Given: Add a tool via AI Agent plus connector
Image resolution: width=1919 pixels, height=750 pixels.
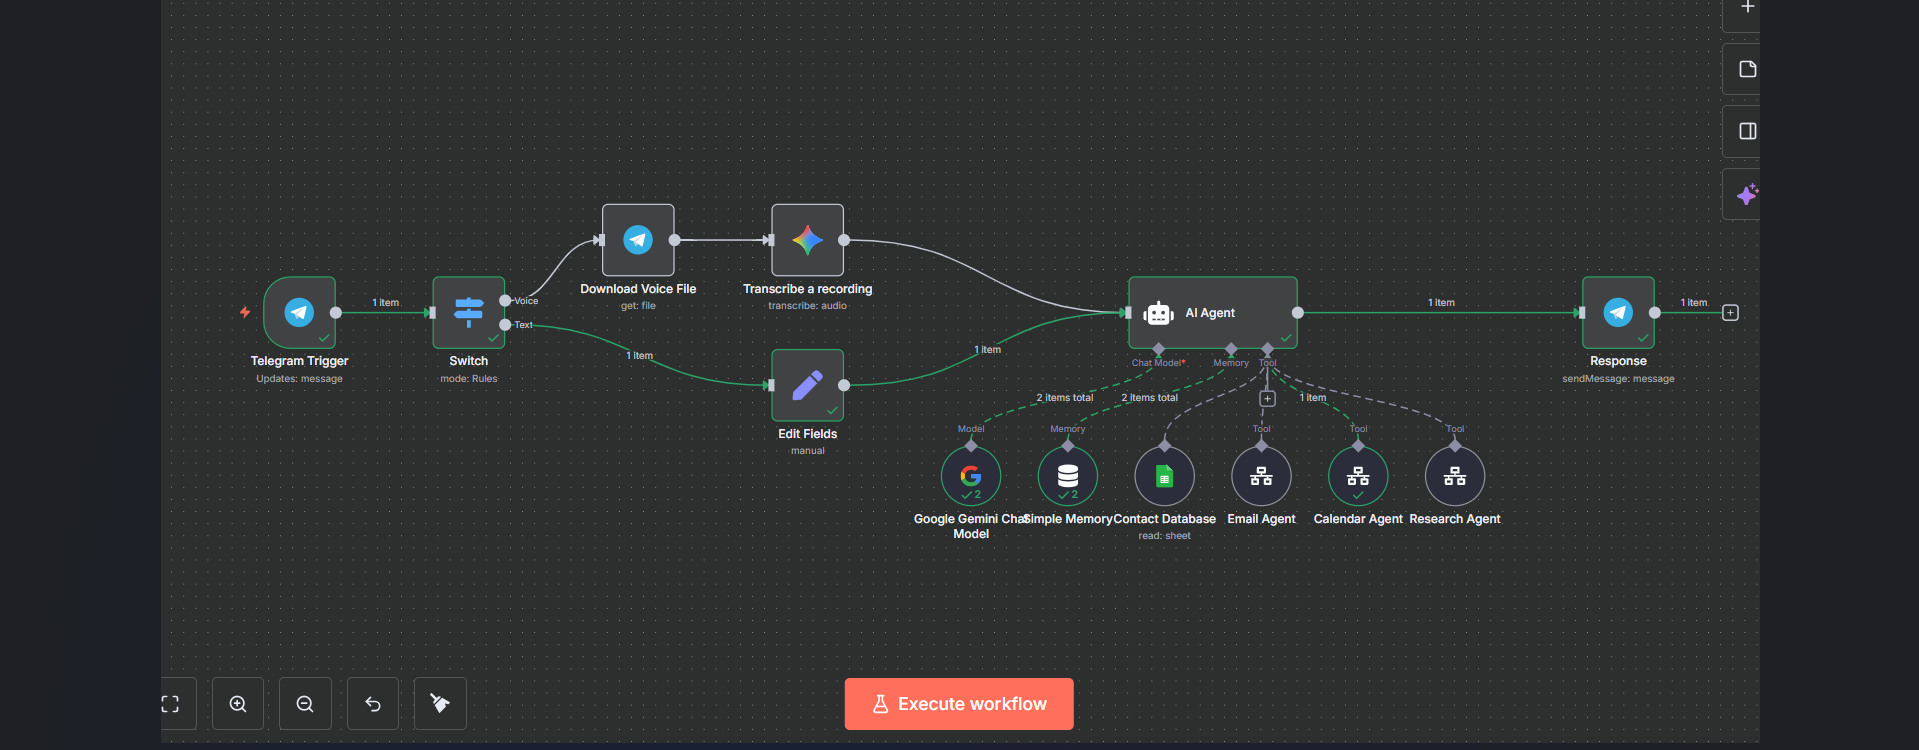Looking at the screenshot, I should click(x=1267, y=399).
